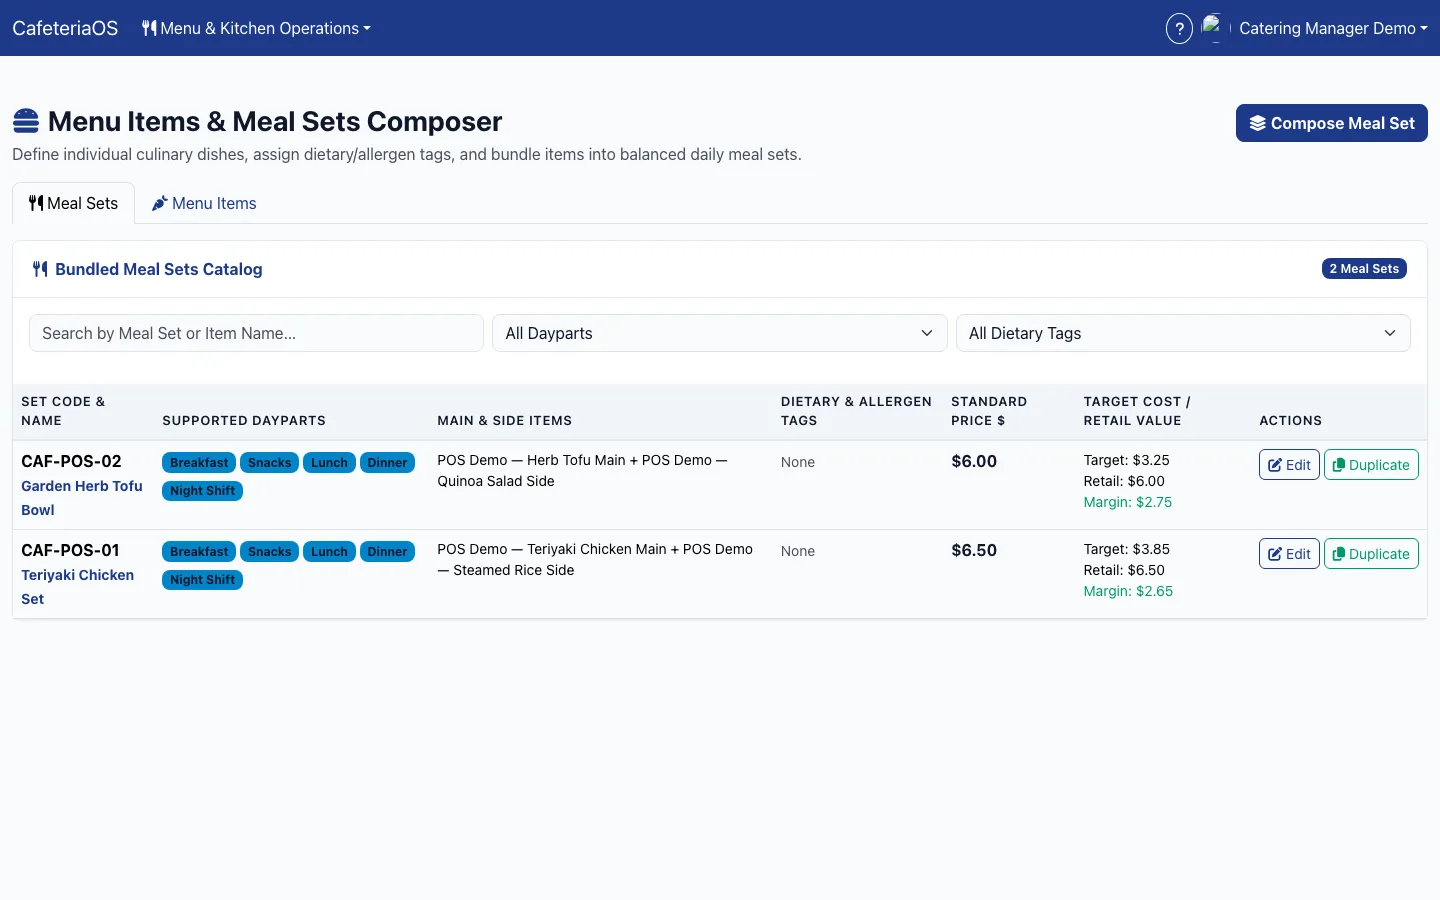Click Margin: $2.65 text
The height and width of the screenshot is (900, 1440).
click(x=1128, y=591)
